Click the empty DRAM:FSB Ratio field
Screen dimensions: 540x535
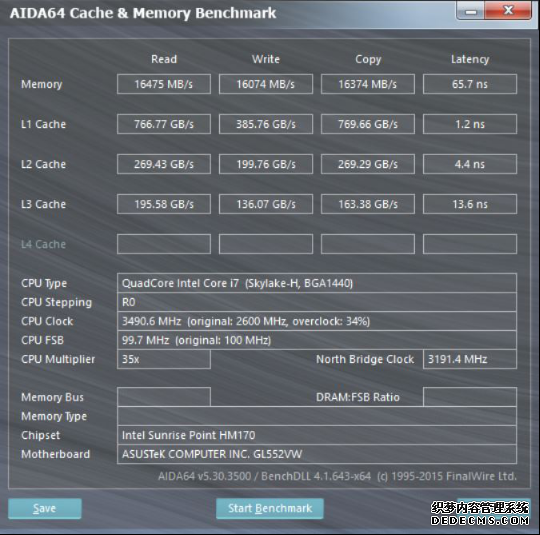(470, 397)
